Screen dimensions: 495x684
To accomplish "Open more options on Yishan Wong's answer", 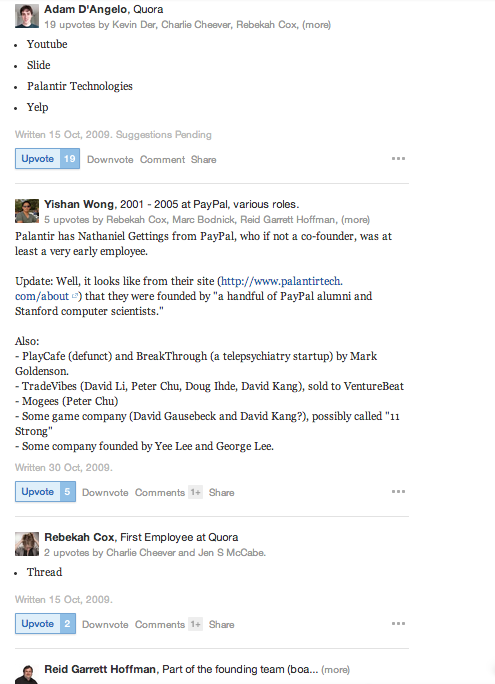I will coord(398,492).
